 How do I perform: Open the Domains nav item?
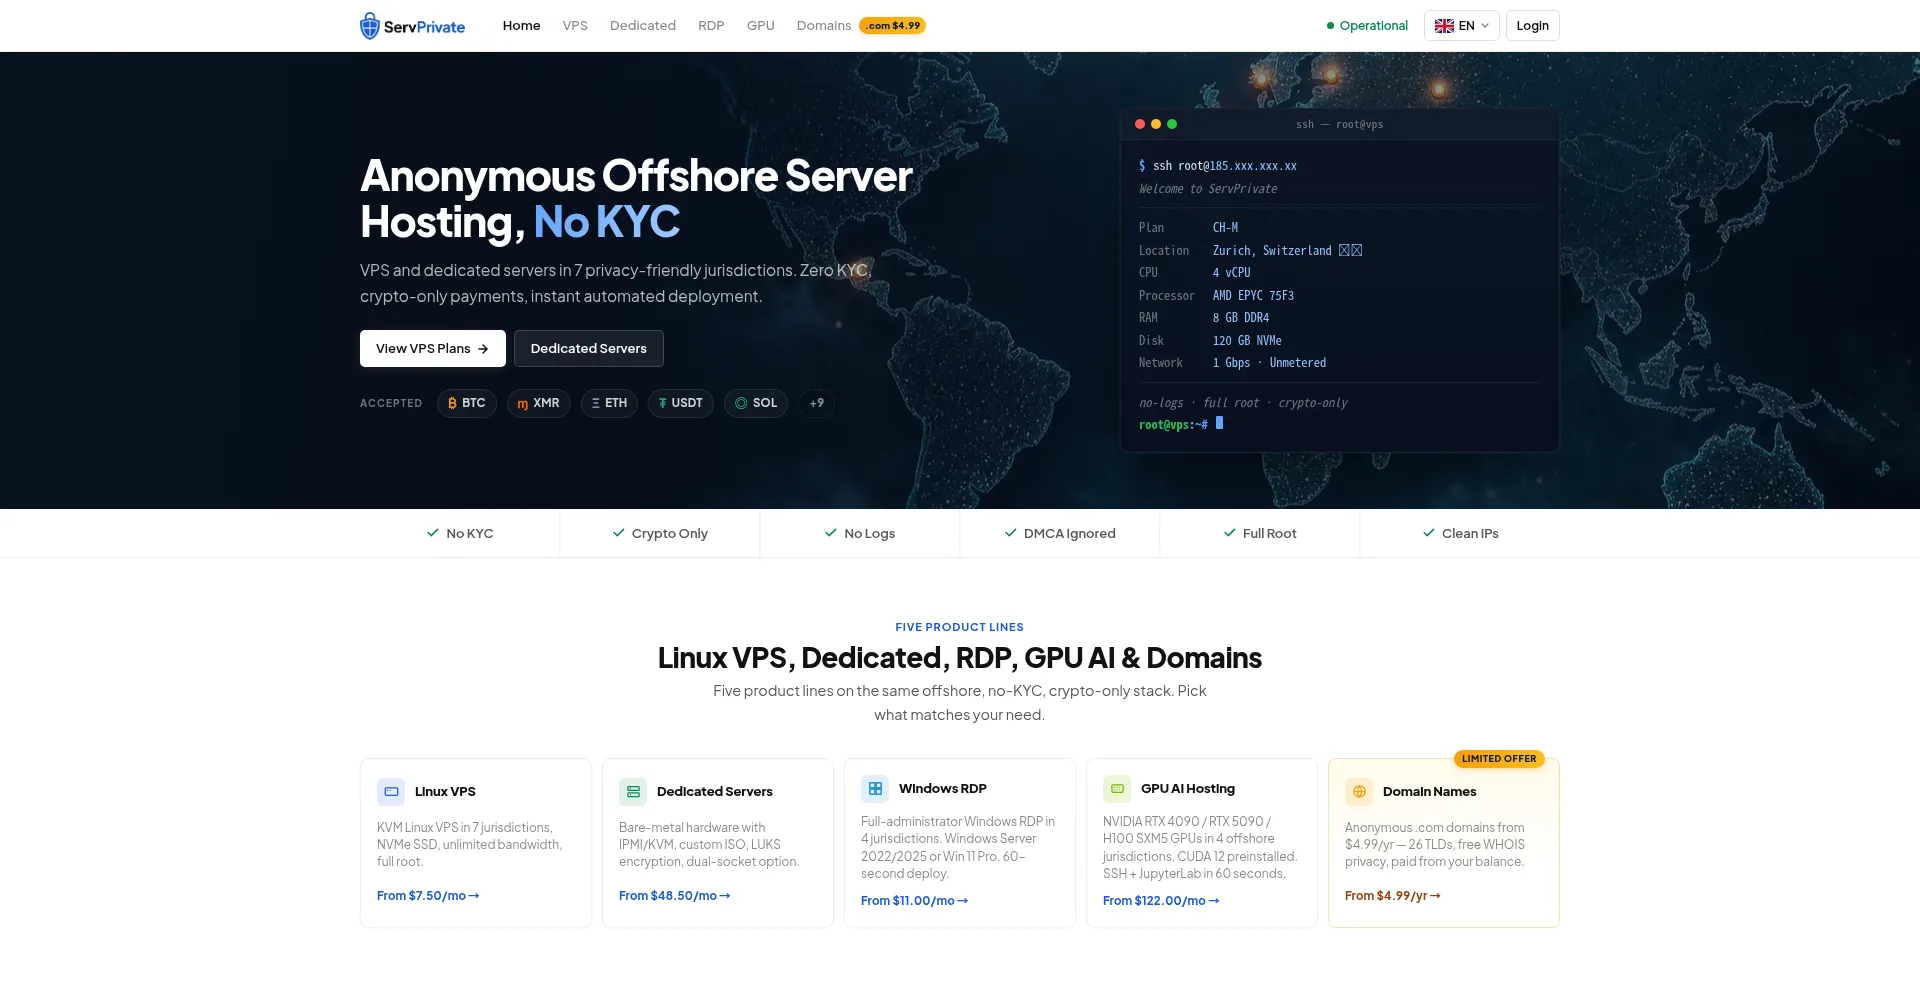point(824,26)
